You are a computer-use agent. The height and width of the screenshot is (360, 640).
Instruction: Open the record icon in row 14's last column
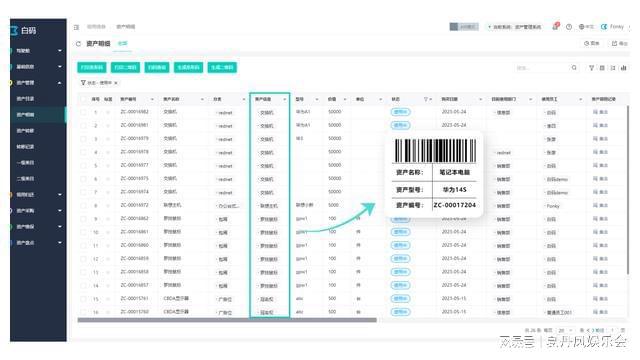596,285
